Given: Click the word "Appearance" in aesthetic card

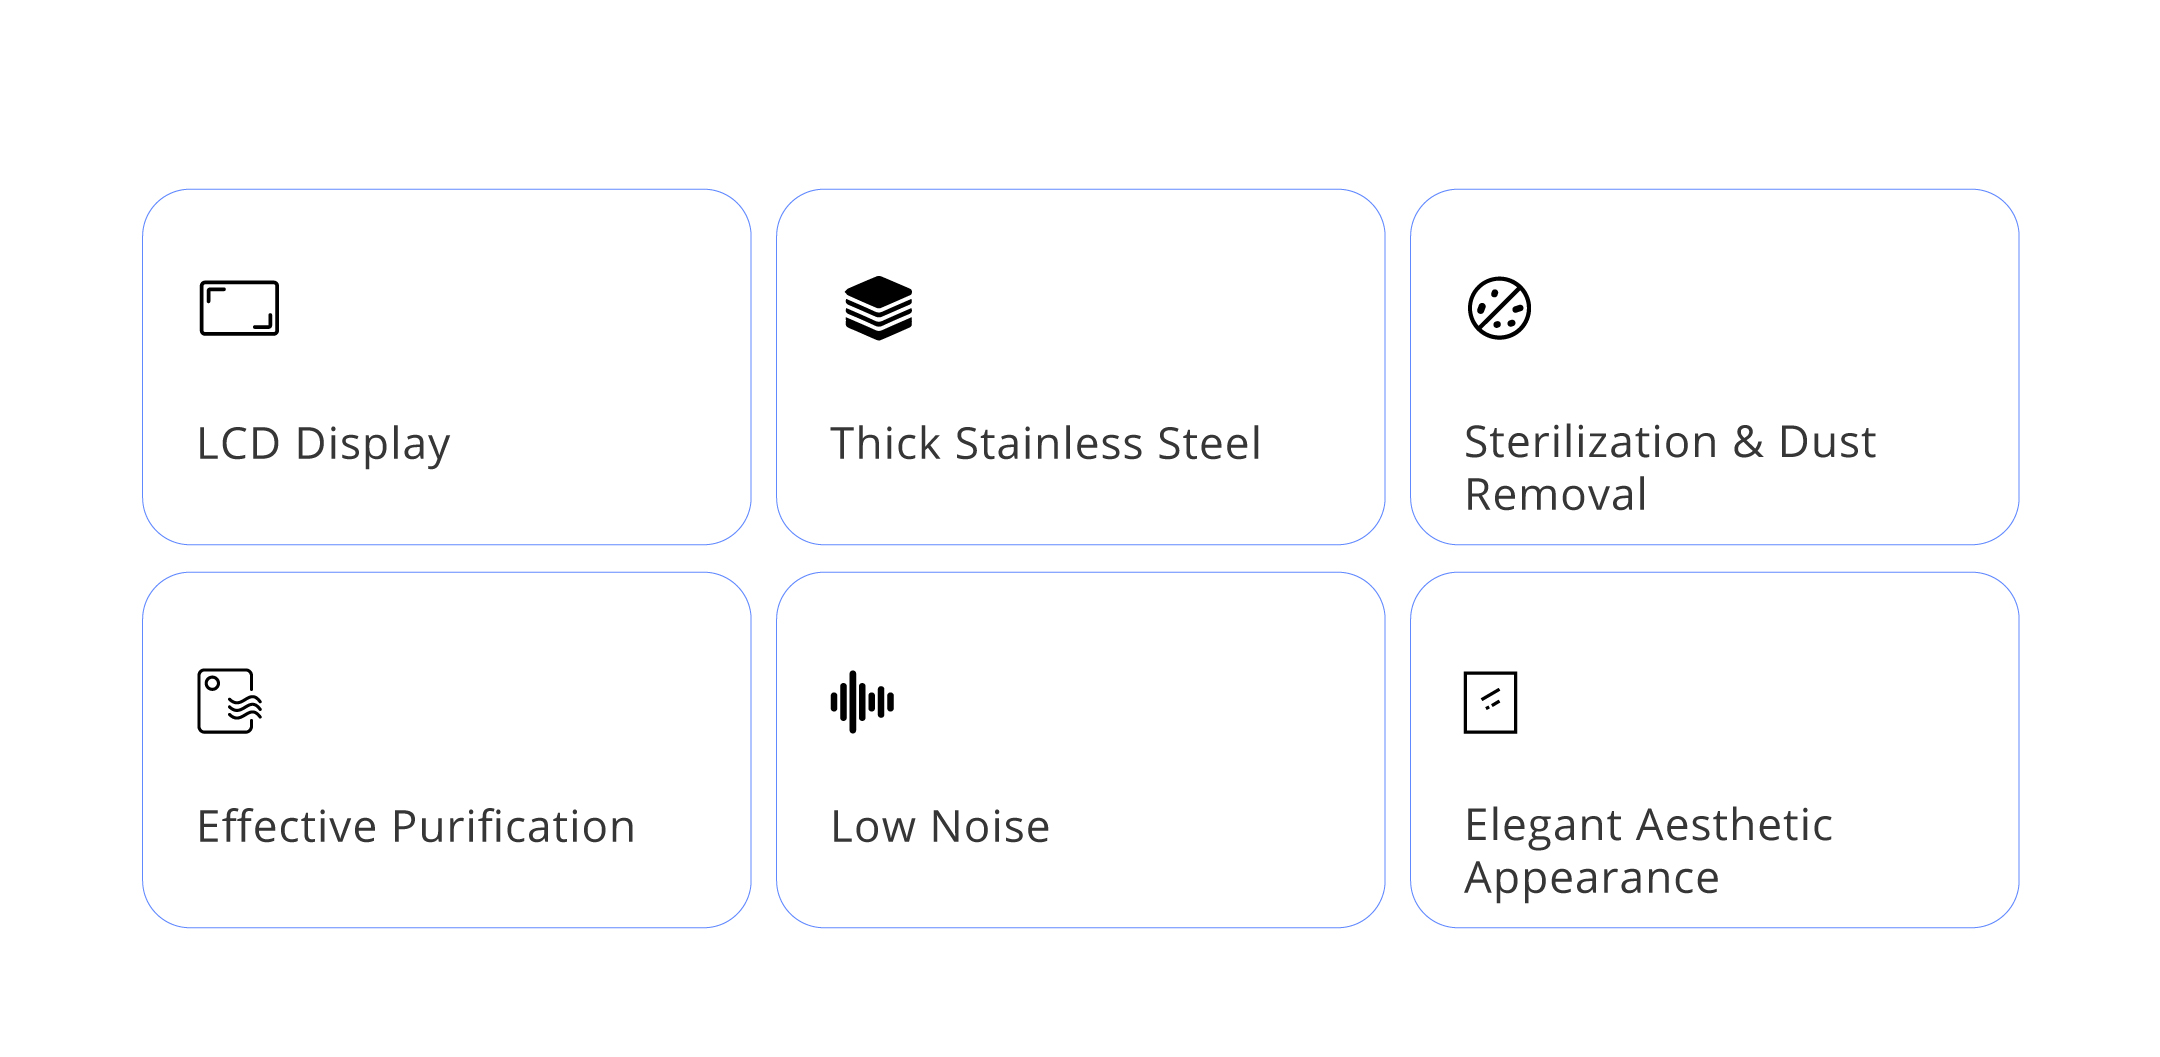Looking at the screenshot, I should coord(1591,879).
